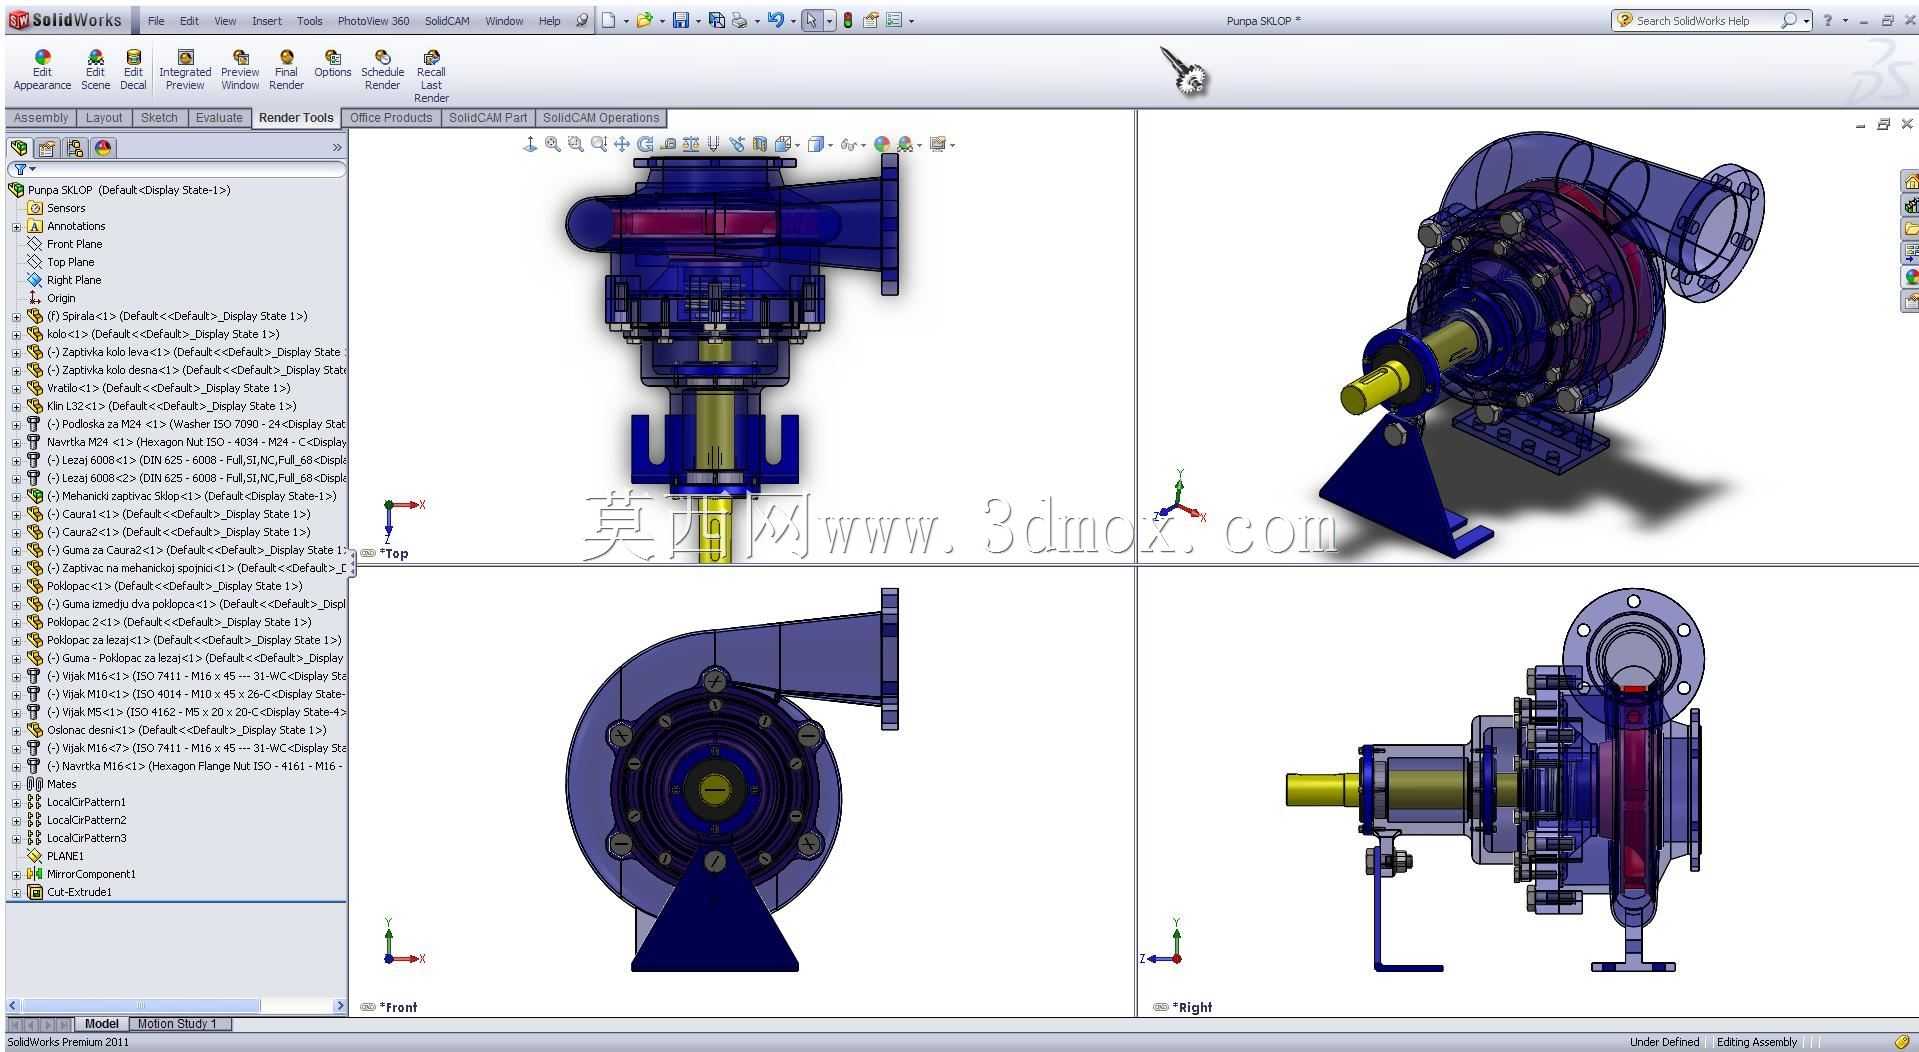Open File Properties icon in top toolbar
This screenshot has width=1919, height=1052.
871,20
